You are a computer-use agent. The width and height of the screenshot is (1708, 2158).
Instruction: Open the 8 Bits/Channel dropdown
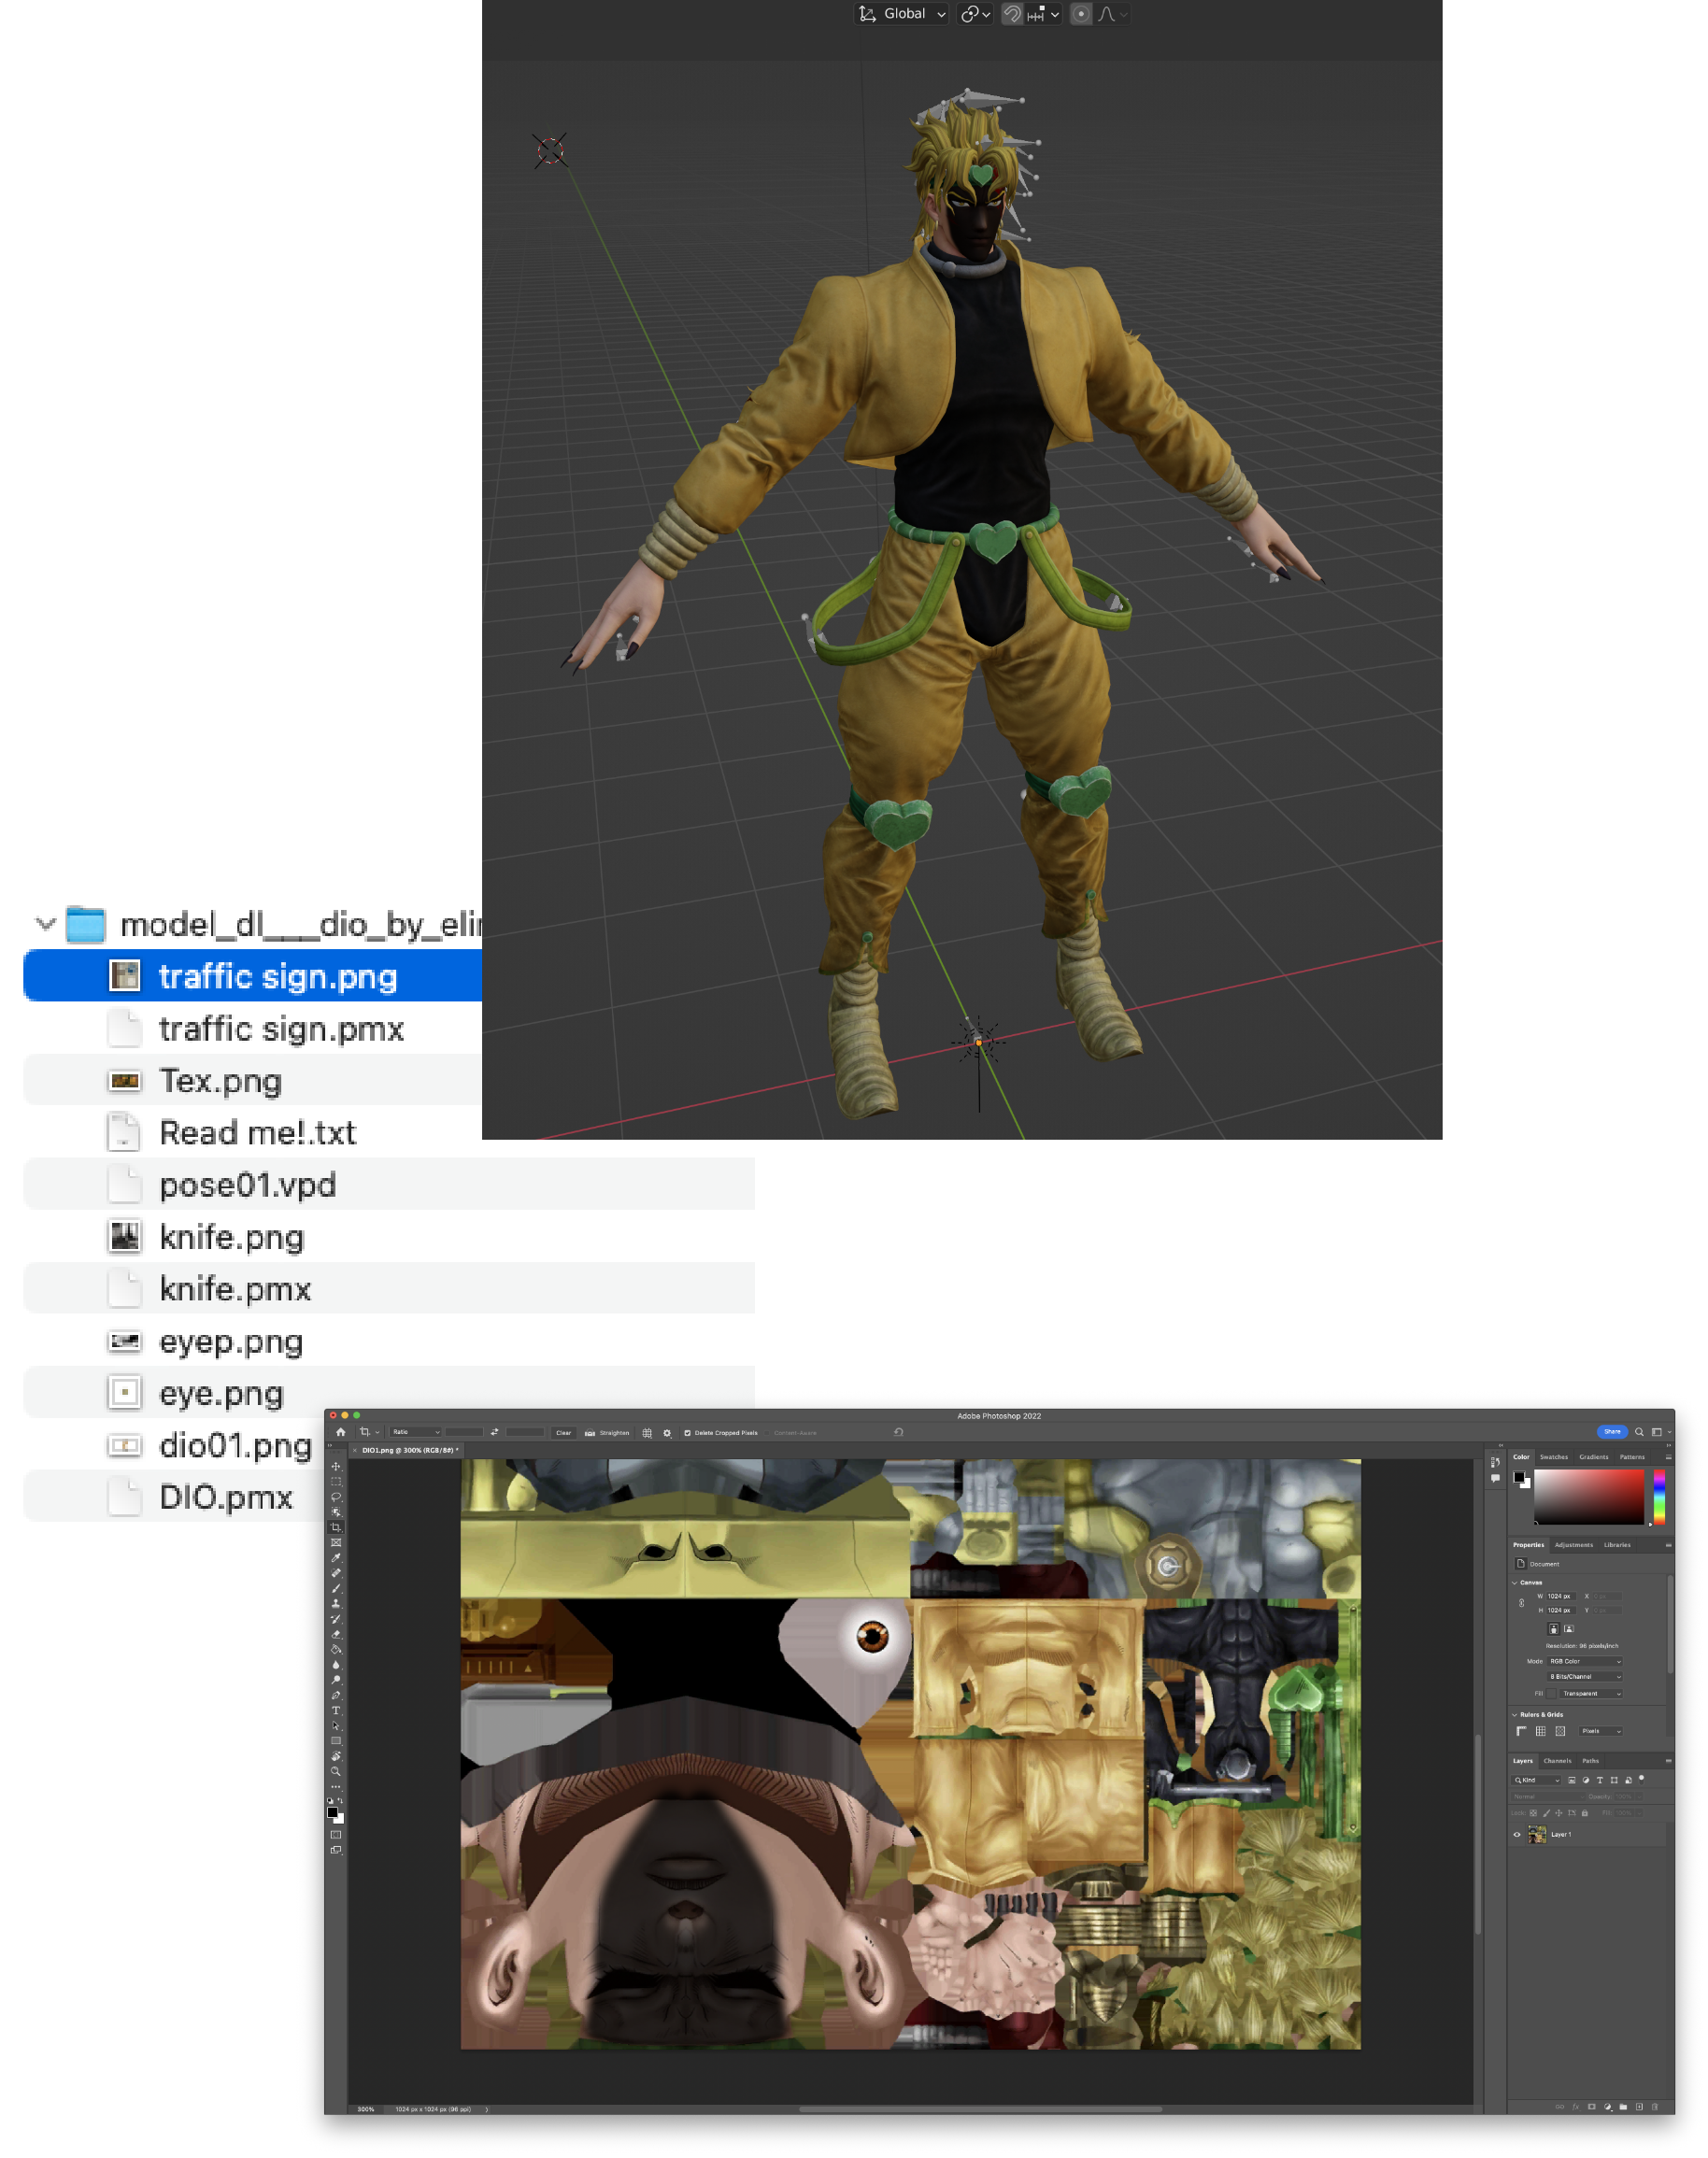(1585, 1677)
